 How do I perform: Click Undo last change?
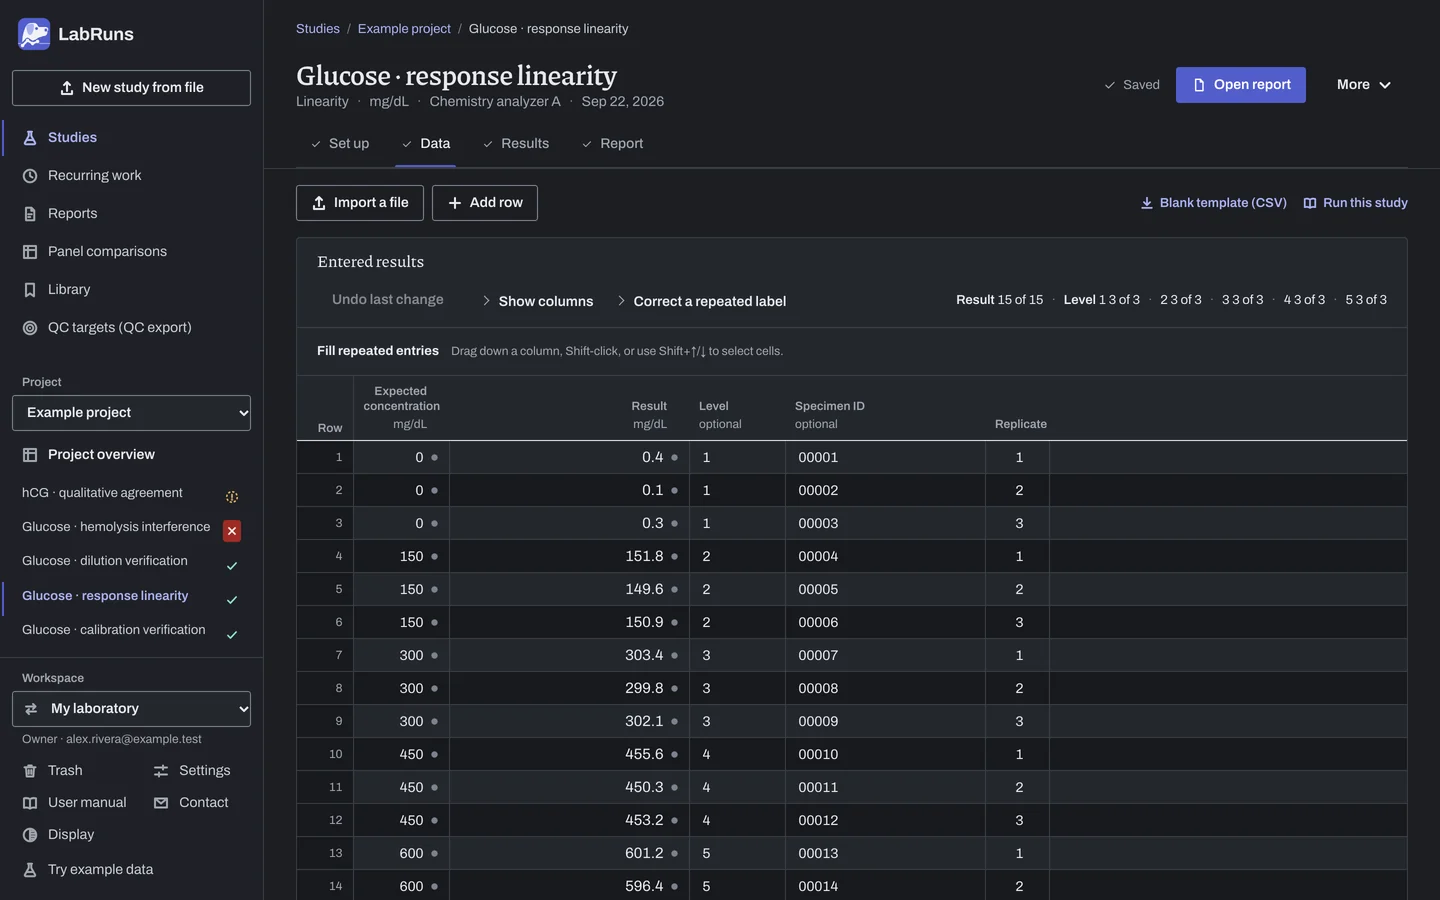pos(388,300)
